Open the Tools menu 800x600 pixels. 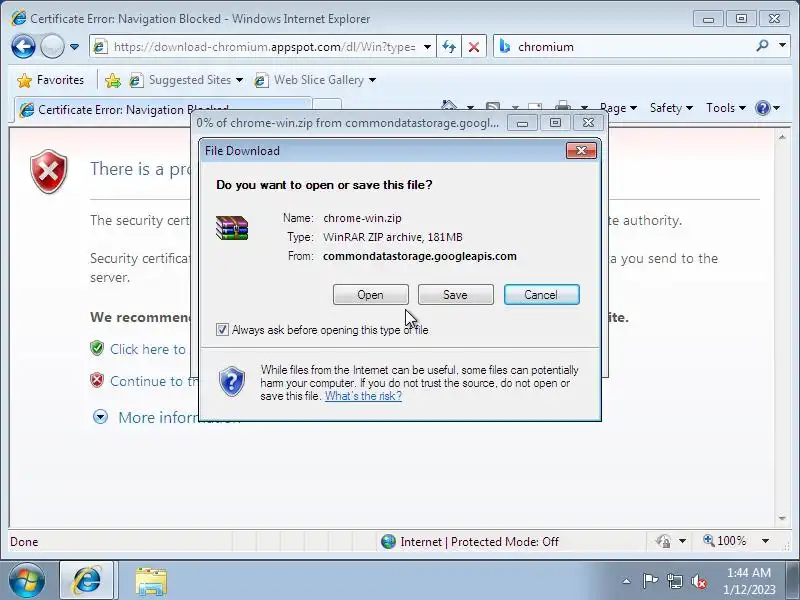point(726,108)
